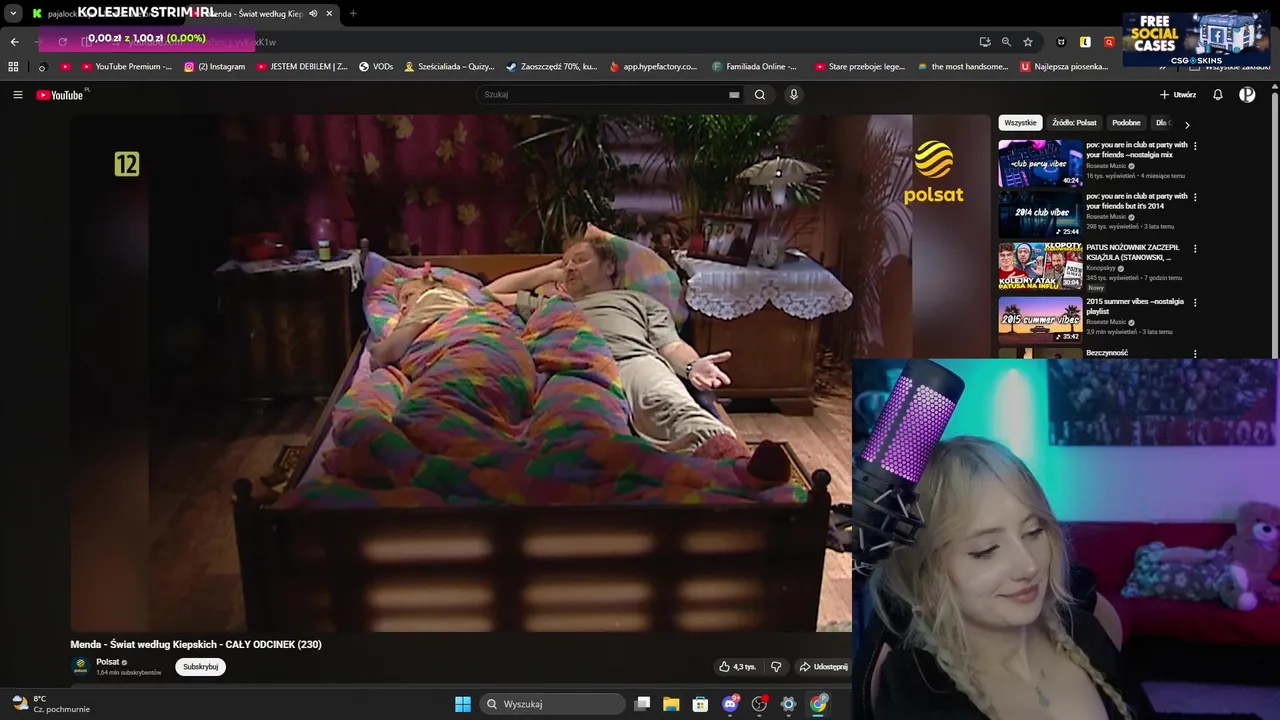Close the Menda - Świat według Kiepskich tab
Image resolution: width=1280 pixels, height=720 pixels.
pyautogui.click(x=329, y=14)
